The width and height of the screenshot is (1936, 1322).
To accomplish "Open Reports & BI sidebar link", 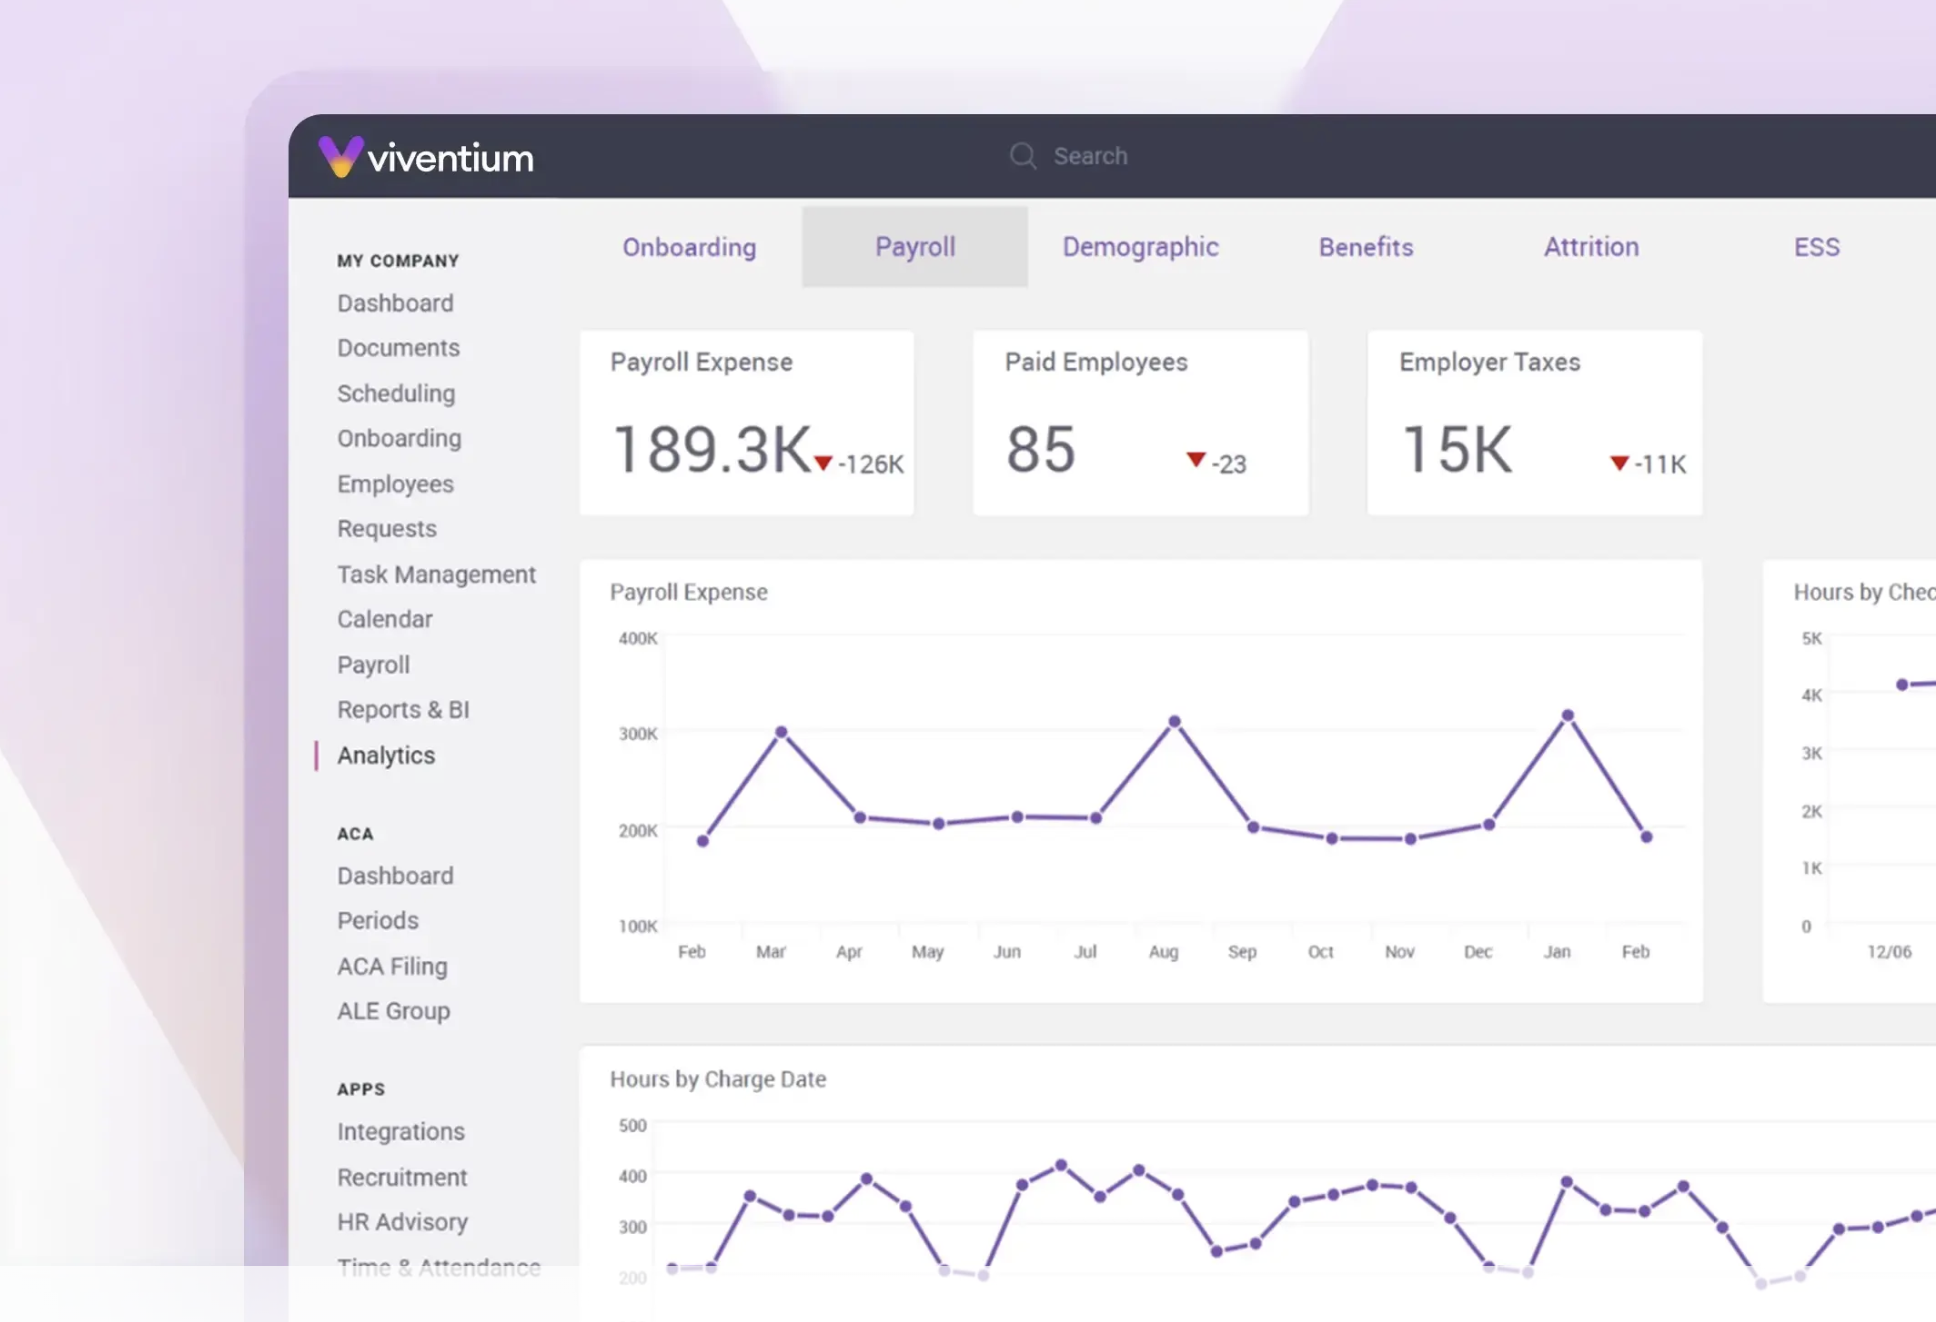I will coord(403,709).
